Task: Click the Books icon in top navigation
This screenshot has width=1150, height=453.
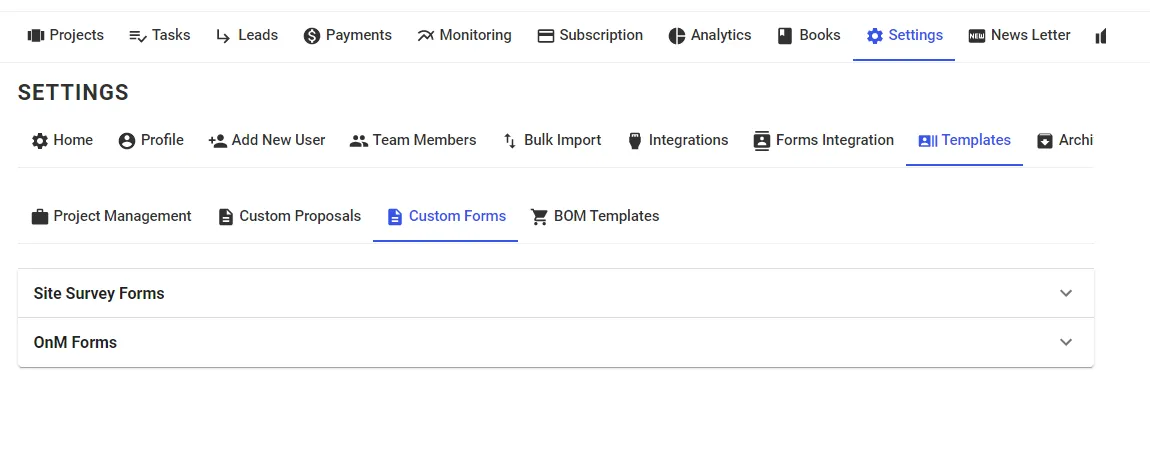Action: (785, 36)
